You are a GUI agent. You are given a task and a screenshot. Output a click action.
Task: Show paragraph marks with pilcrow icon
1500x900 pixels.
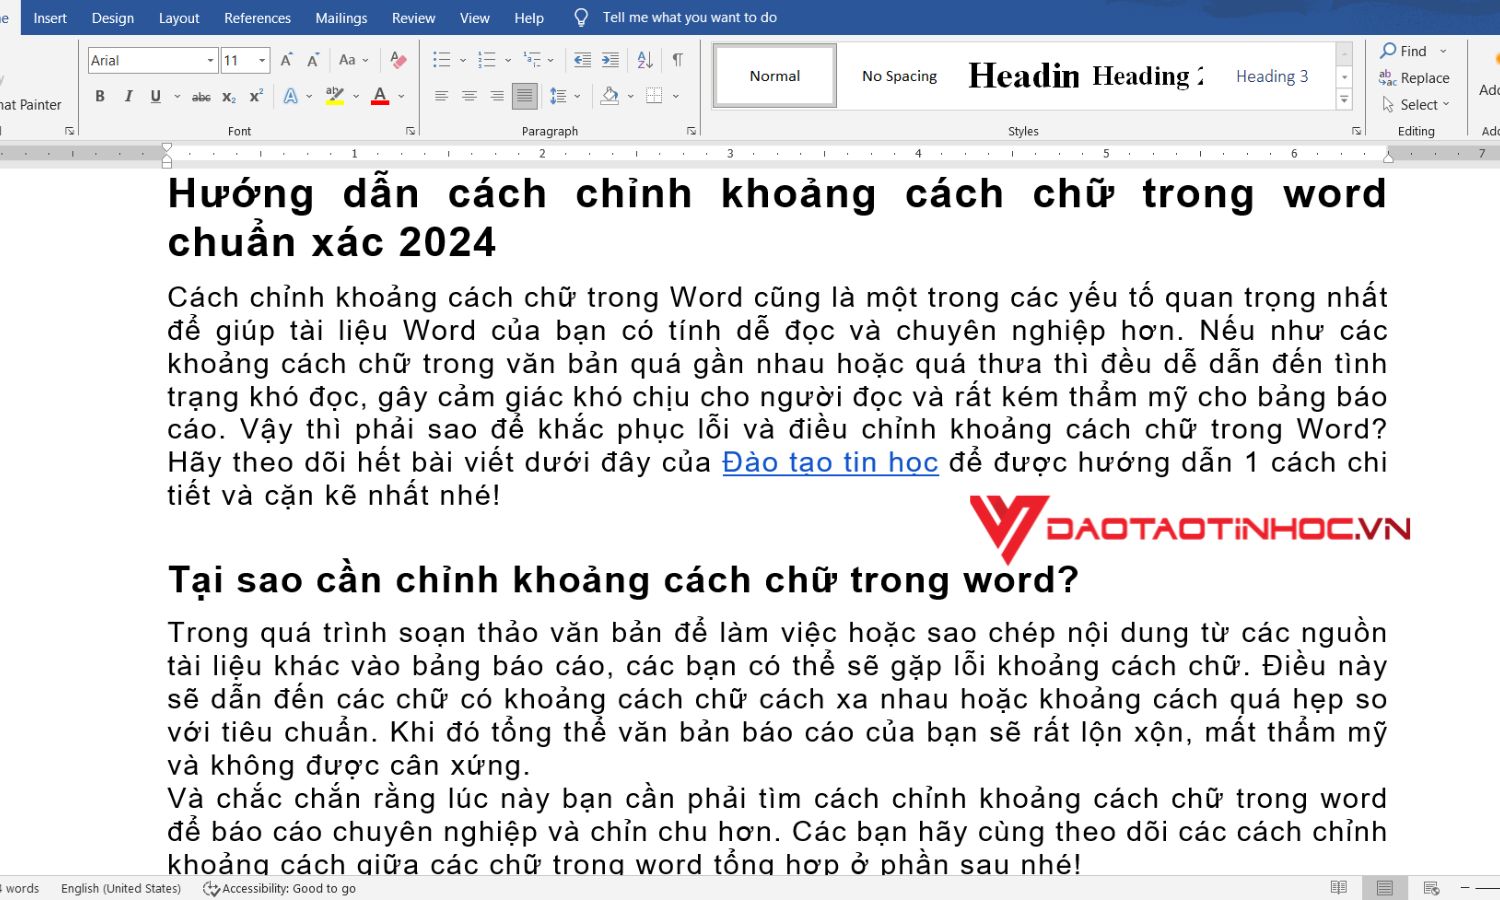(678, 60)
